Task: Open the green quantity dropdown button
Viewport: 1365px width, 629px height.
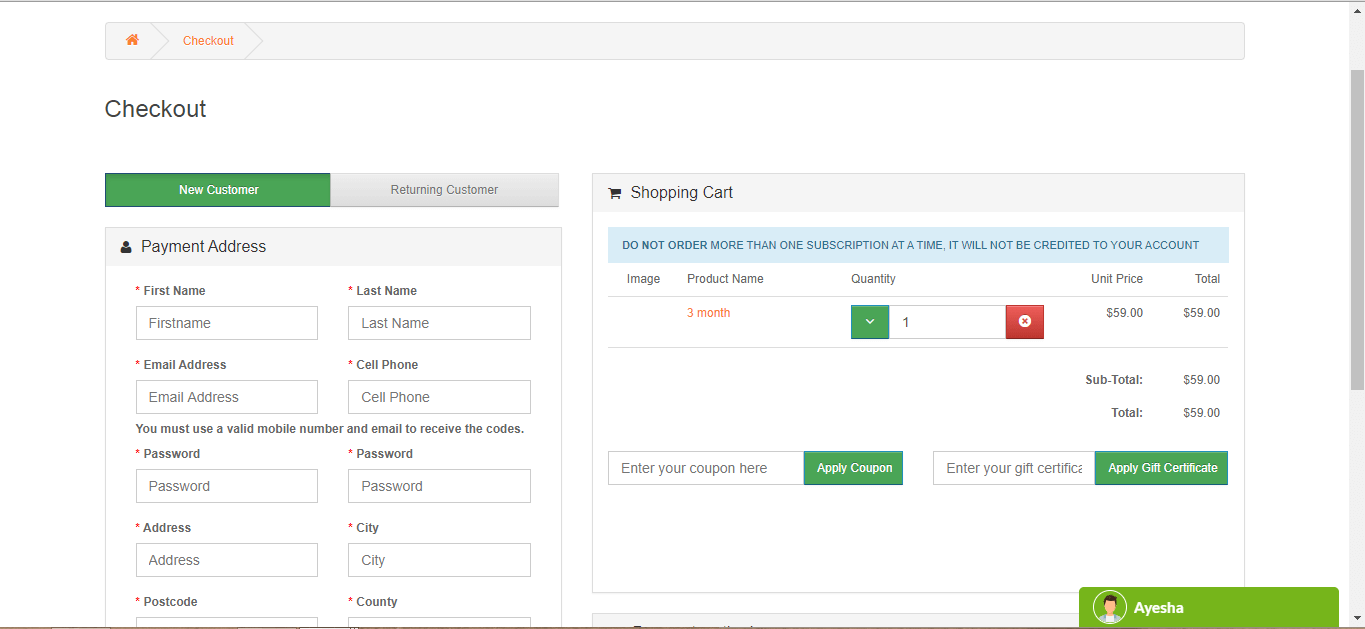Action: tap(870, 322)
